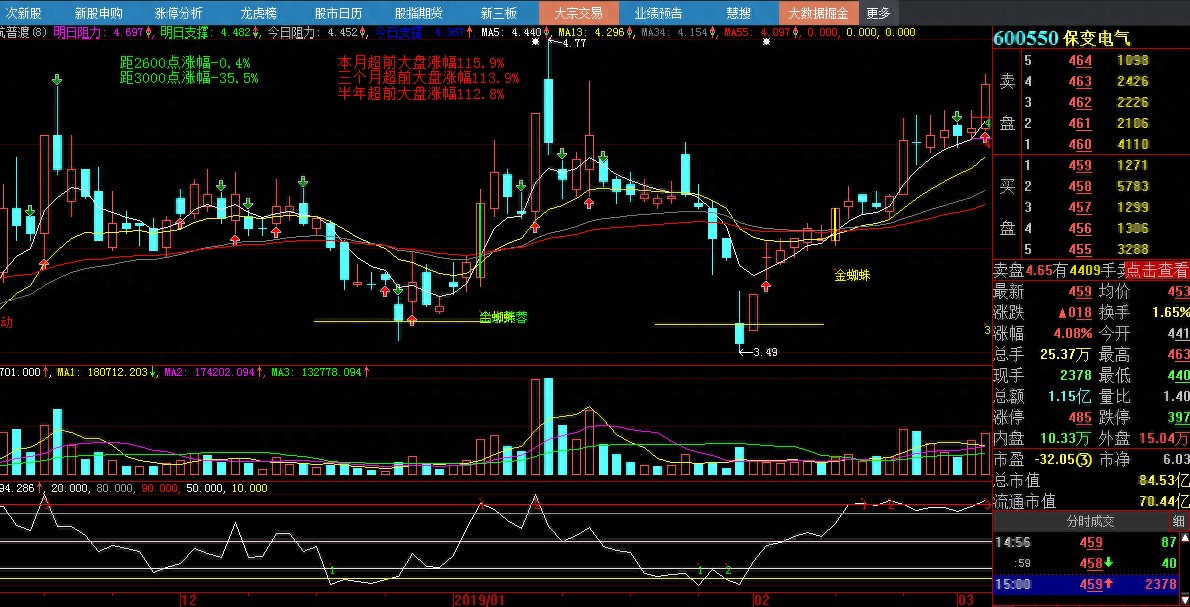This screenshot has width=1190, height=607.
Task: Select the 15:00 trade row
Action: click(1090, 584)
